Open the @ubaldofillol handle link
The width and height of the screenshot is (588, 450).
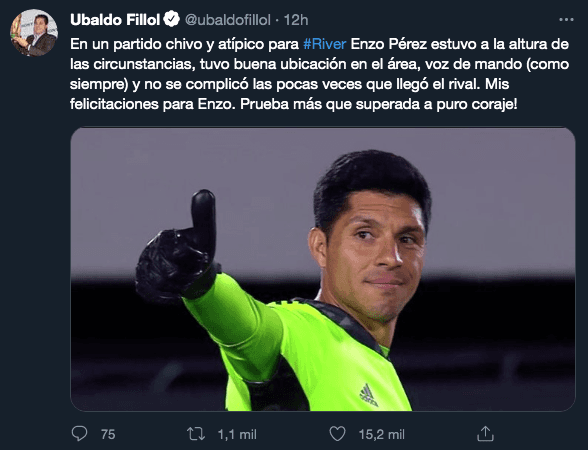(228, 20)
